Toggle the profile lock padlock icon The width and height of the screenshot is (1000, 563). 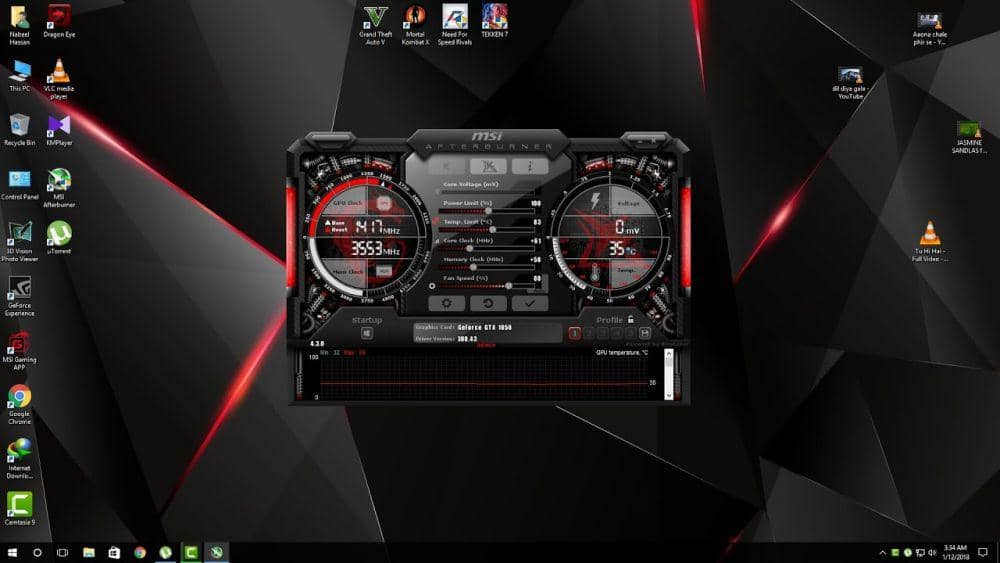631,320
